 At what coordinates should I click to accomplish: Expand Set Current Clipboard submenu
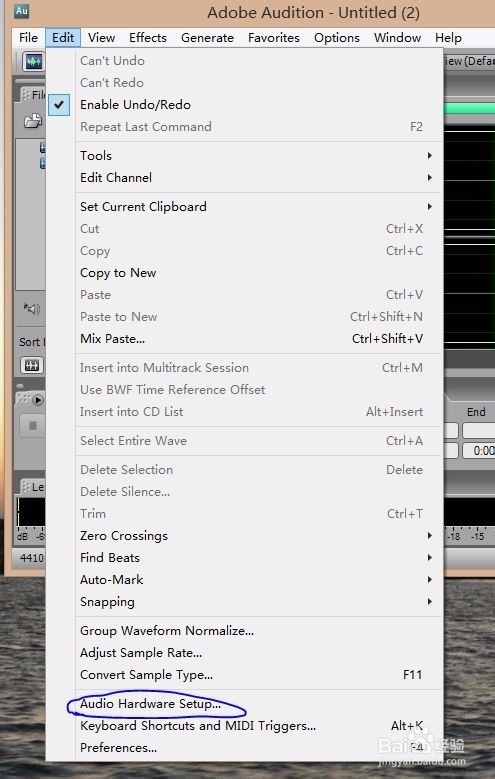pos(258,207)
